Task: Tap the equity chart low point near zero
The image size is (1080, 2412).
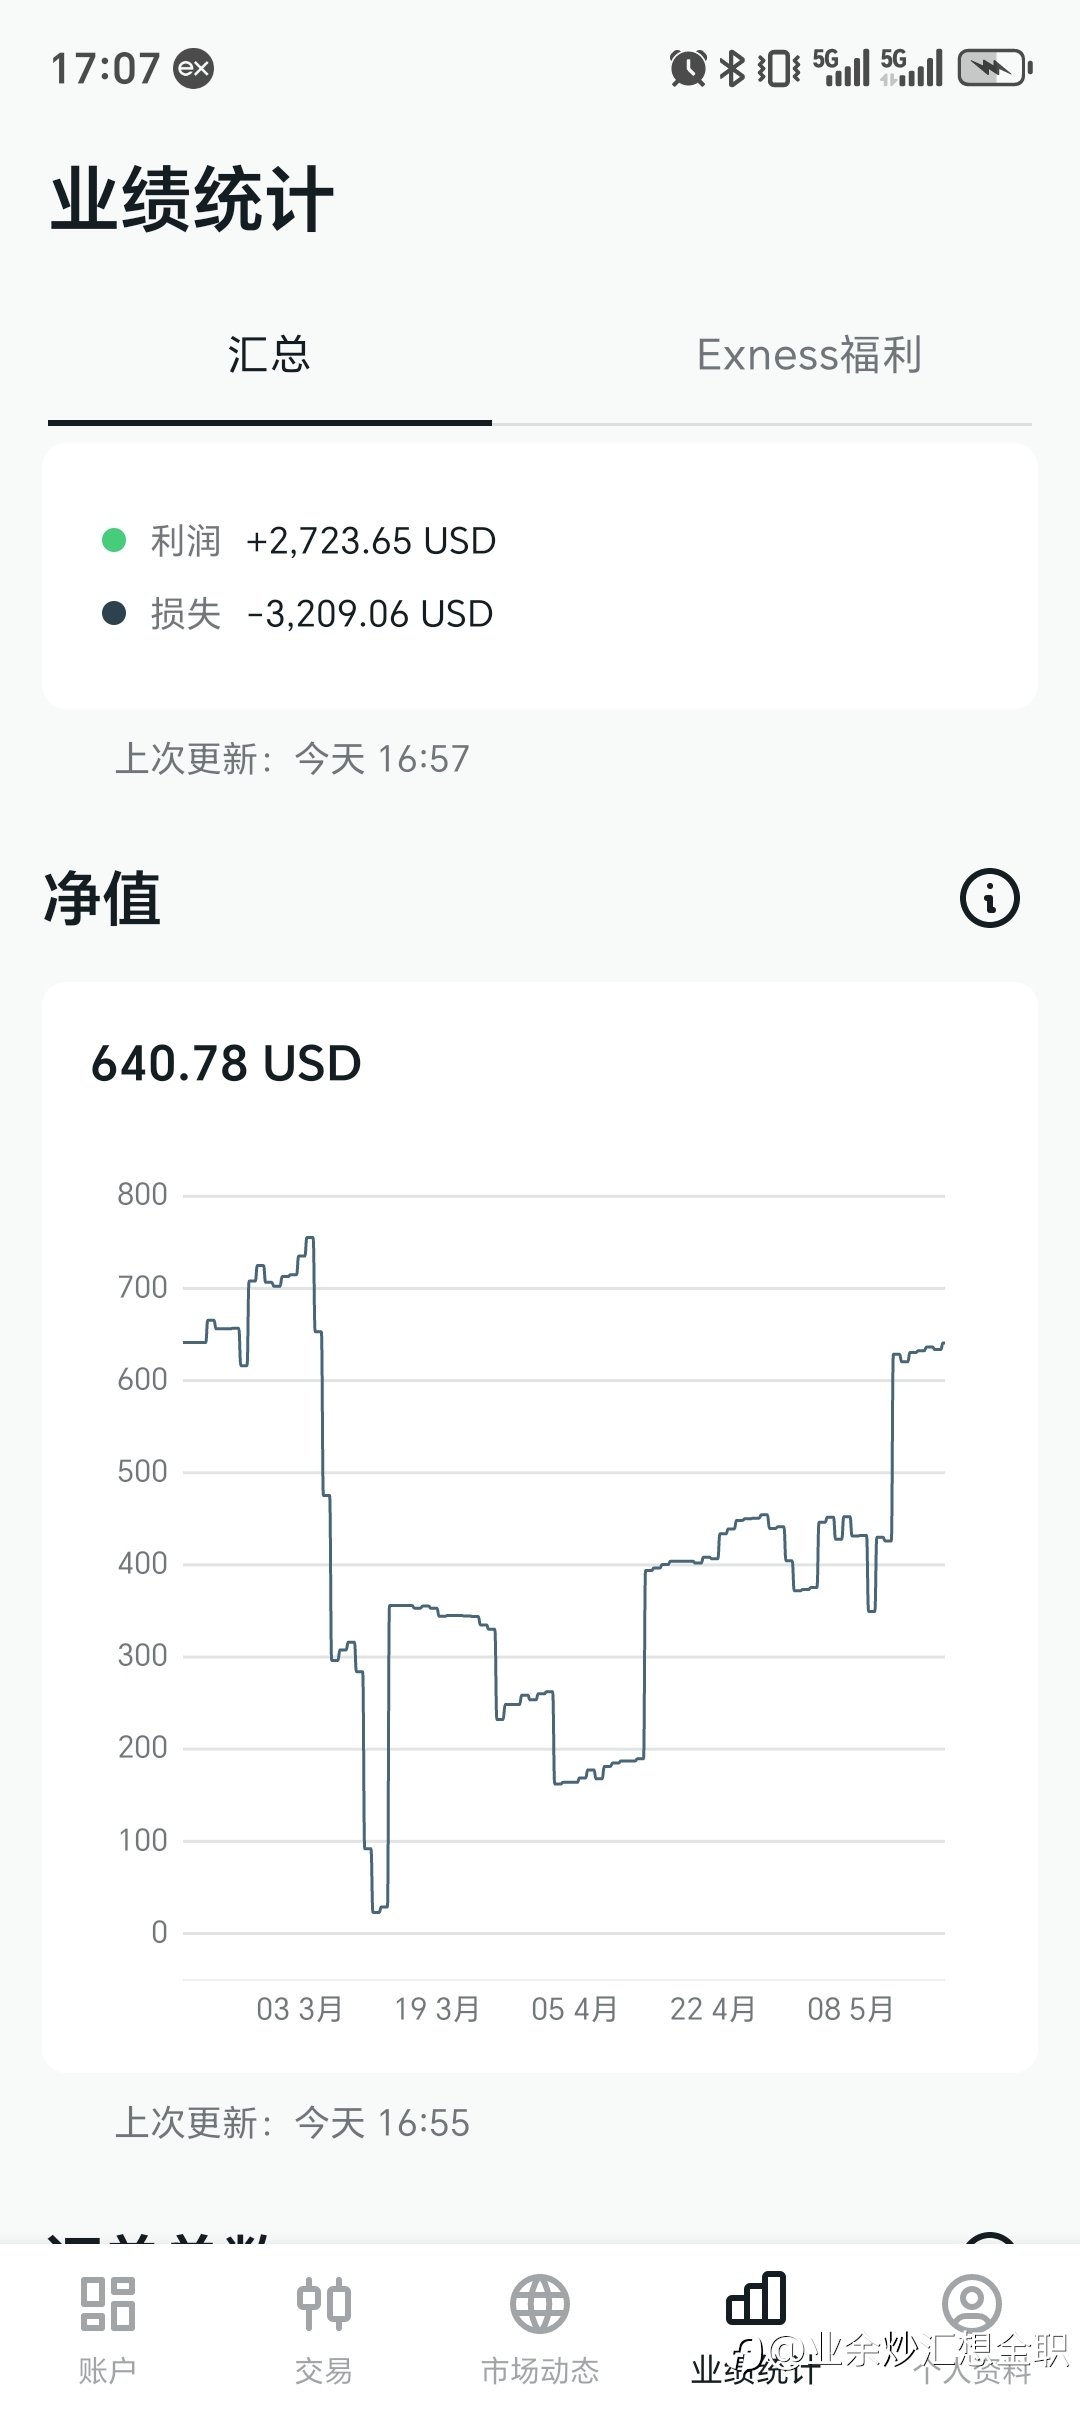Action: (x=379, y=1908)
